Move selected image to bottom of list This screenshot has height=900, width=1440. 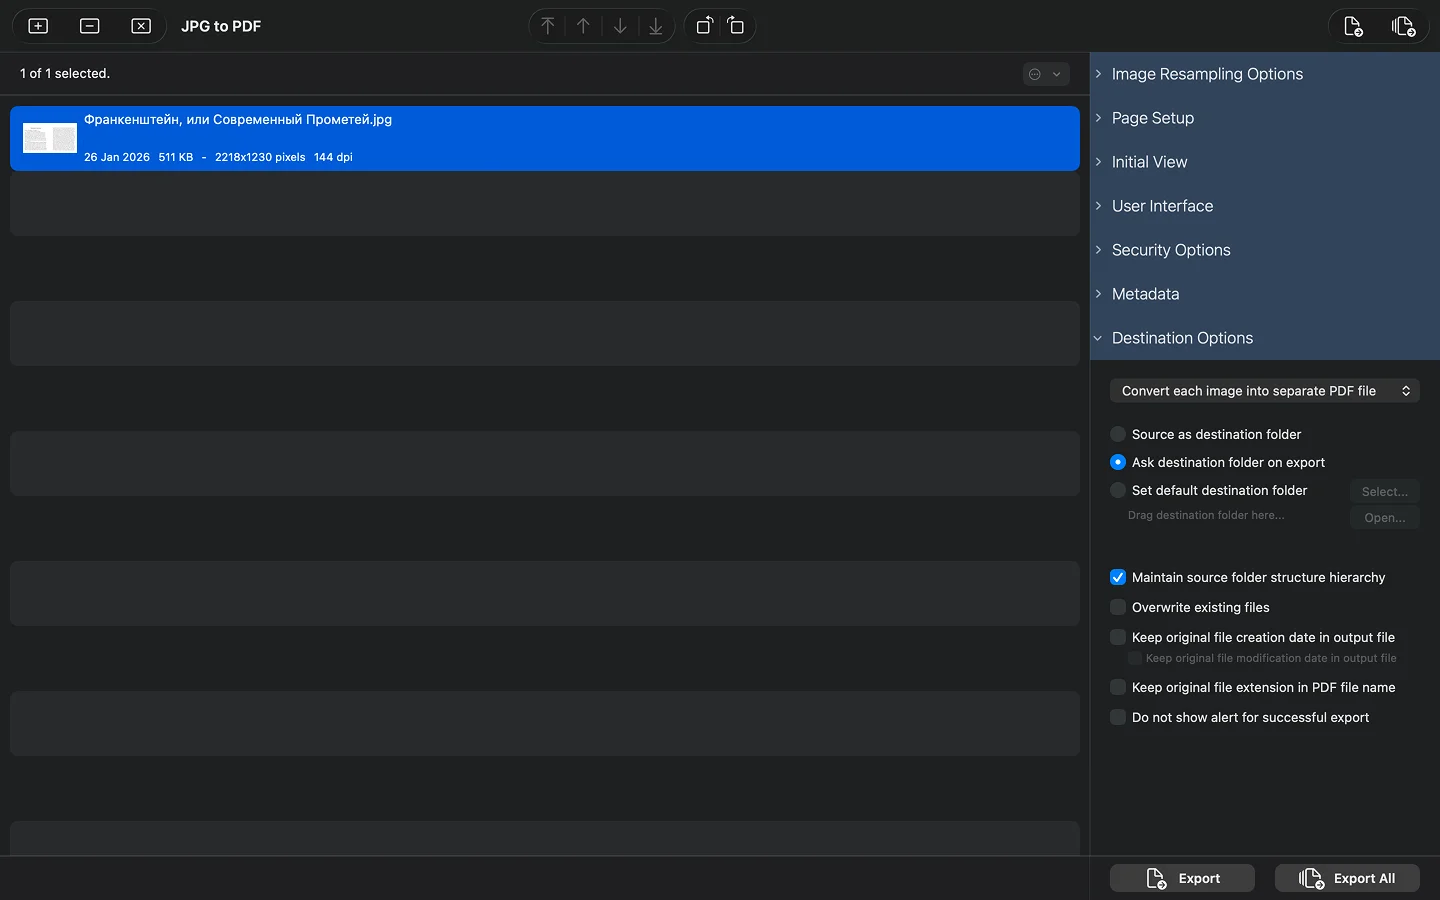click(x=656, y=26)
